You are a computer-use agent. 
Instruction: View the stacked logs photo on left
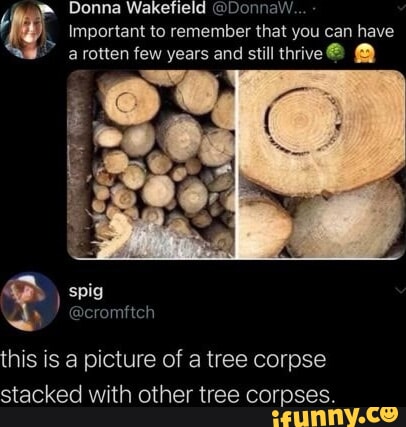[x=151, y=164]
